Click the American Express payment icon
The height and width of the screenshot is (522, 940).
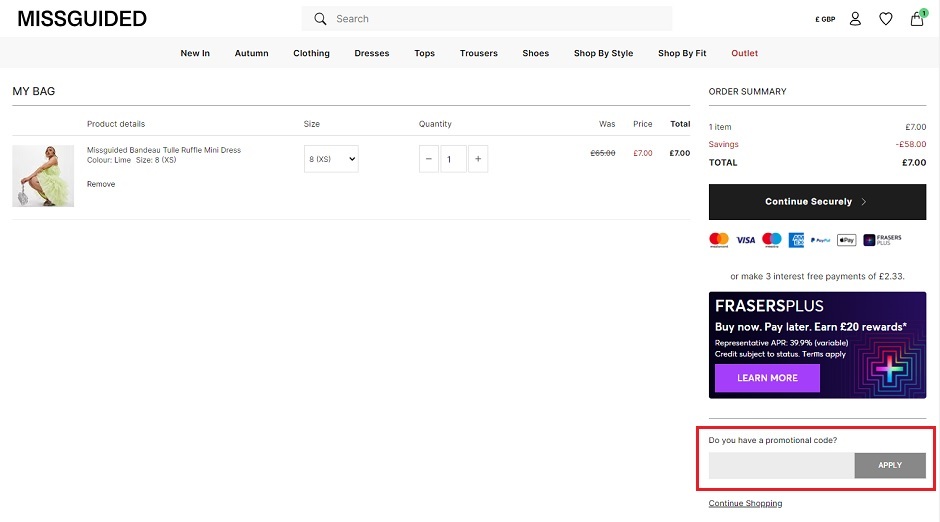click(796, 240)
